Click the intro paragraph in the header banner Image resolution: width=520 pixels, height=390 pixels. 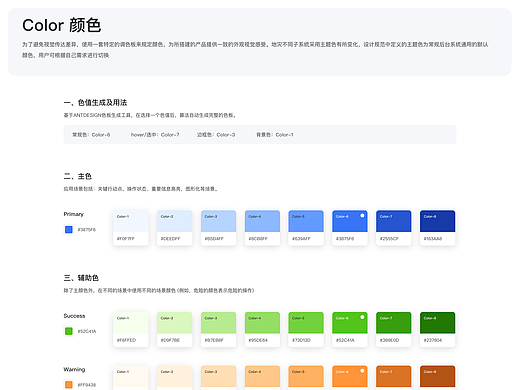(x=255, y=50)
